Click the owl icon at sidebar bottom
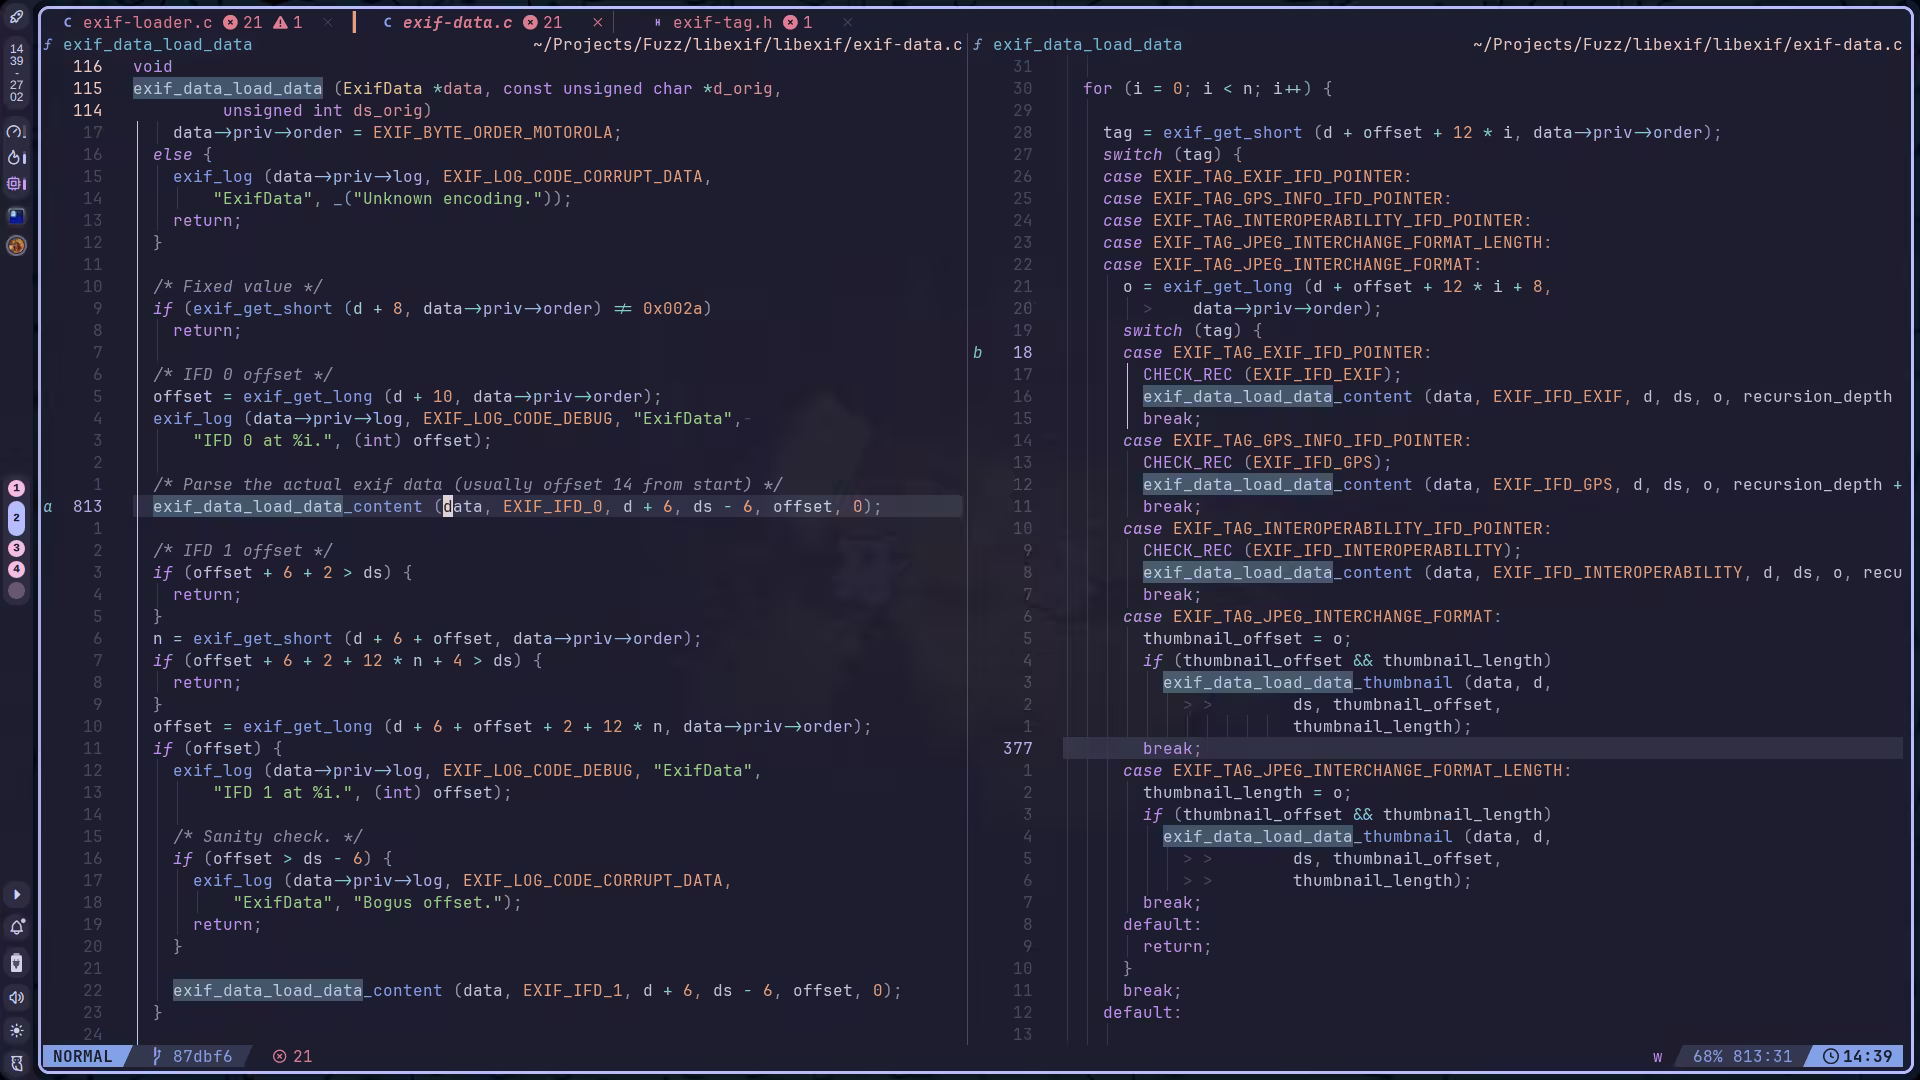This screenshot has width=1920, height=1080. coord(16,1063)
